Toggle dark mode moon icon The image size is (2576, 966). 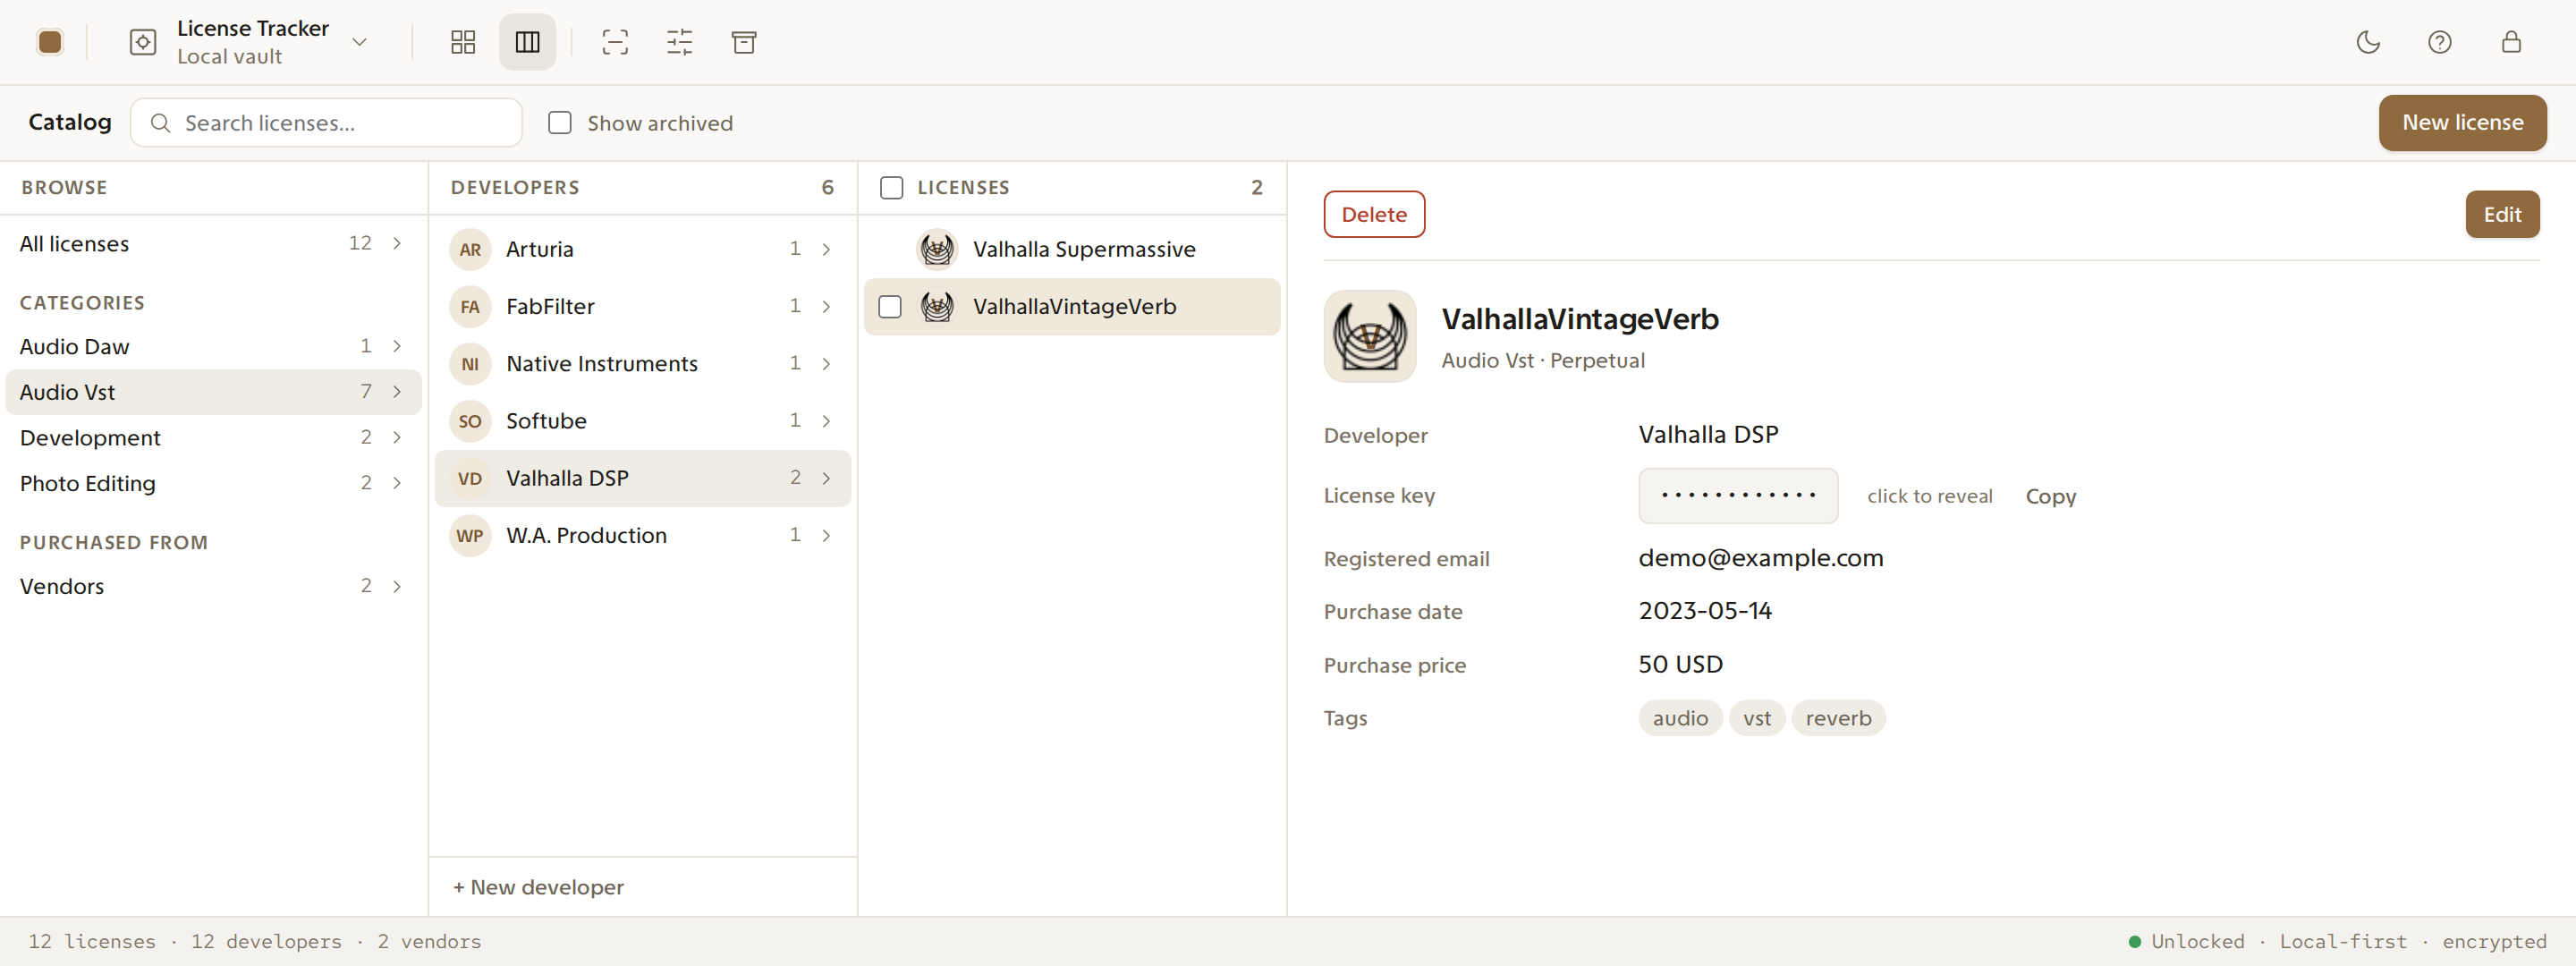point(2368,42)
